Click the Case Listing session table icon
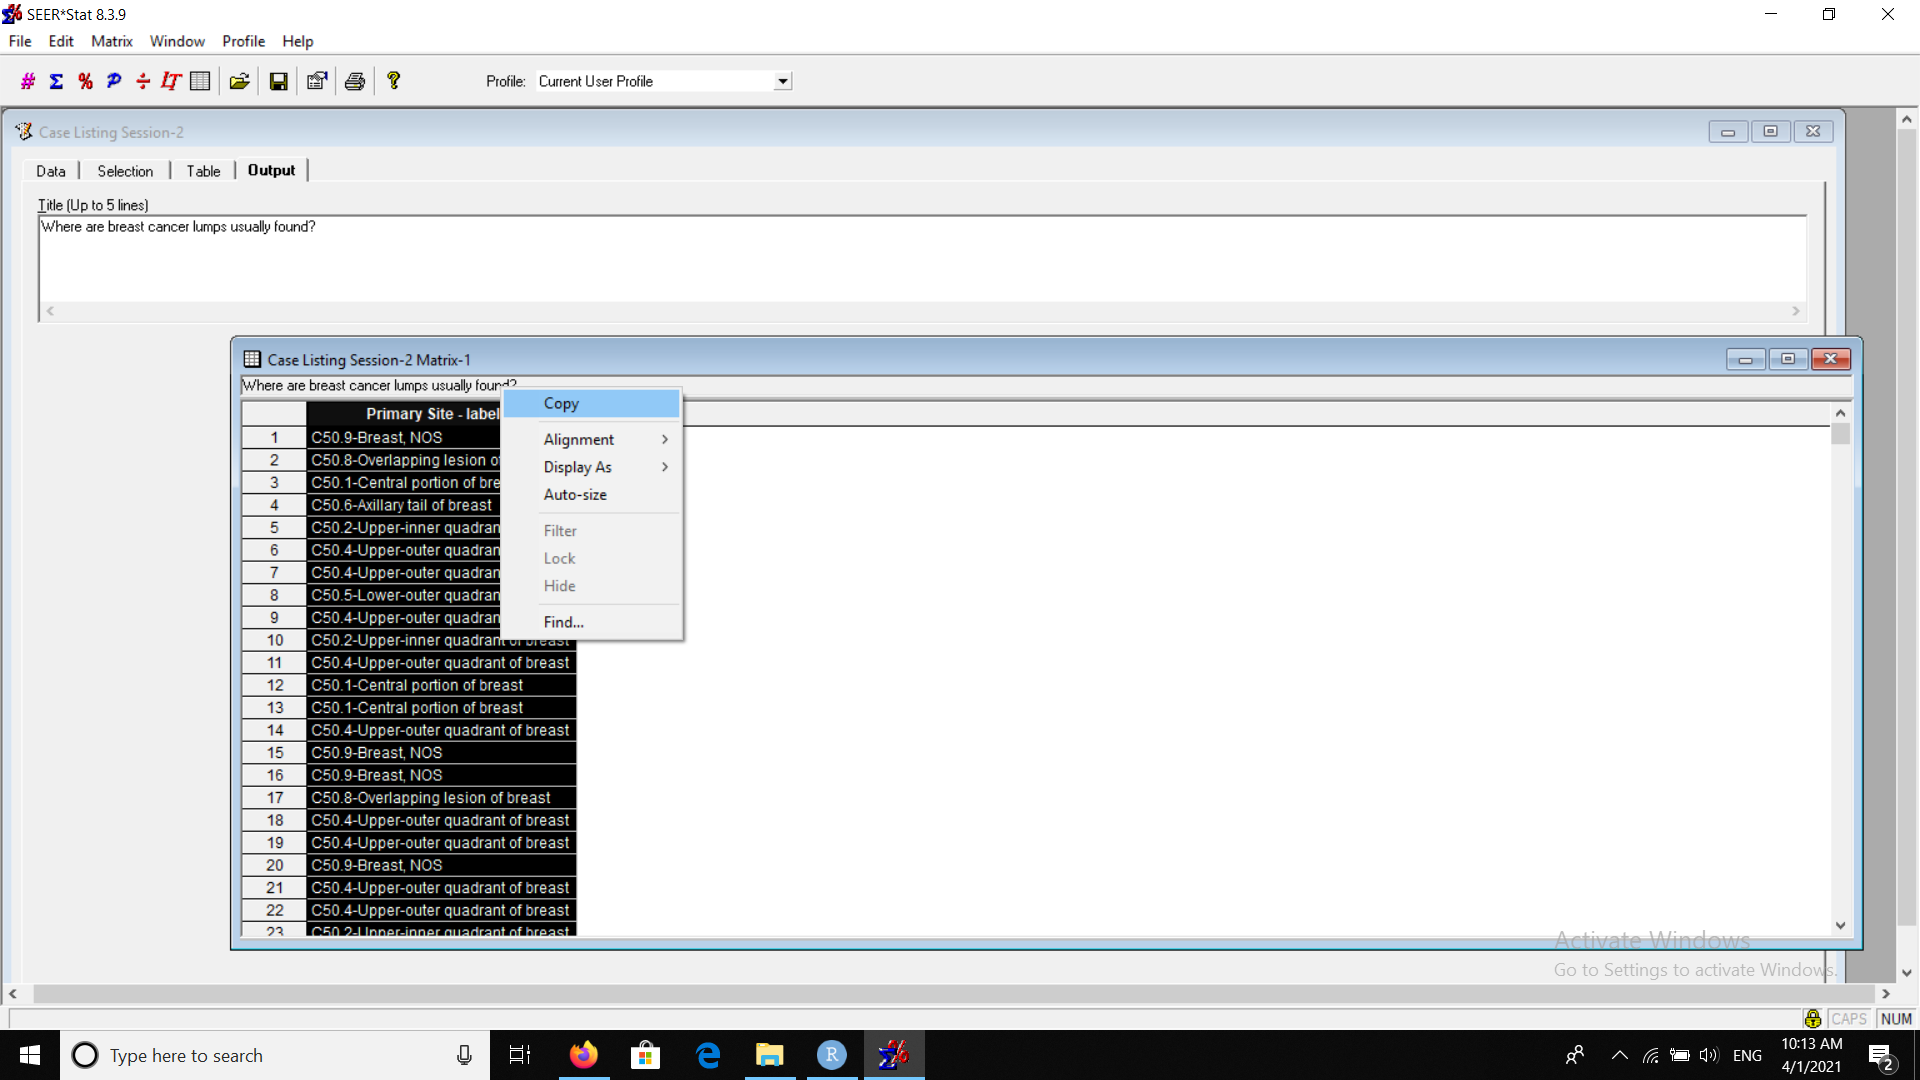 (x=200, y=81)
